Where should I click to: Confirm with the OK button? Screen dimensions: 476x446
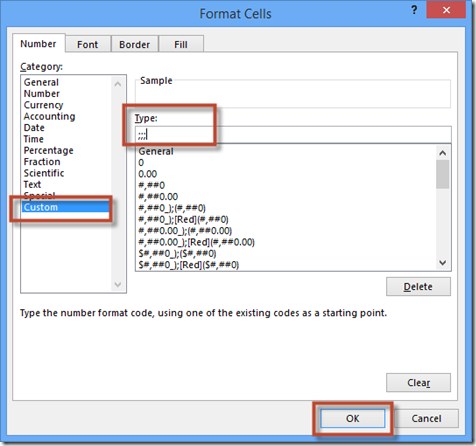[352, 418]
